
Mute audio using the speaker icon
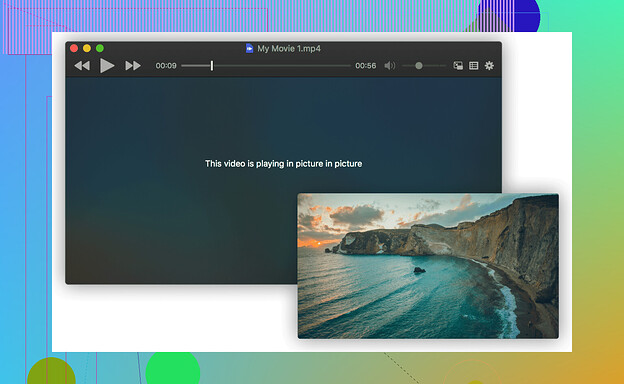[x=390, y=66]
